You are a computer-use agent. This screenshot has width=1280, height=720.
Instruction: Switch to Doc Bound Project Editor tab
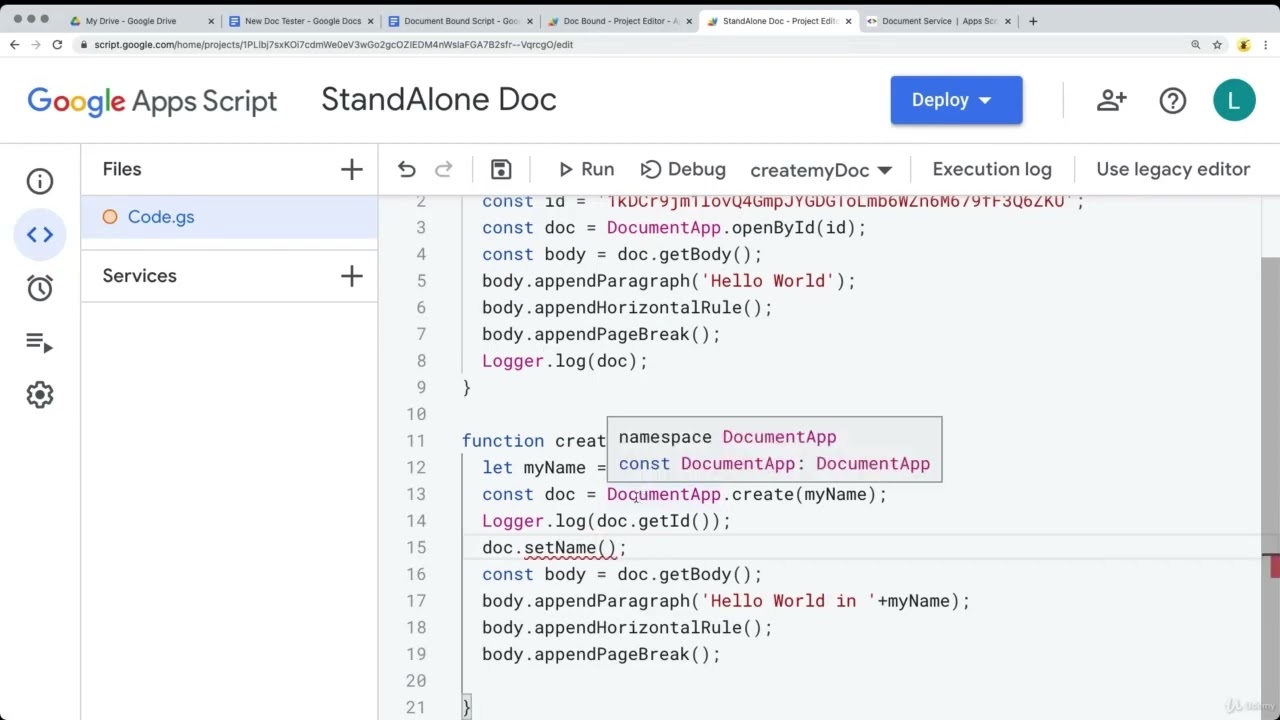pyautogui.click(x=620, y=21)
